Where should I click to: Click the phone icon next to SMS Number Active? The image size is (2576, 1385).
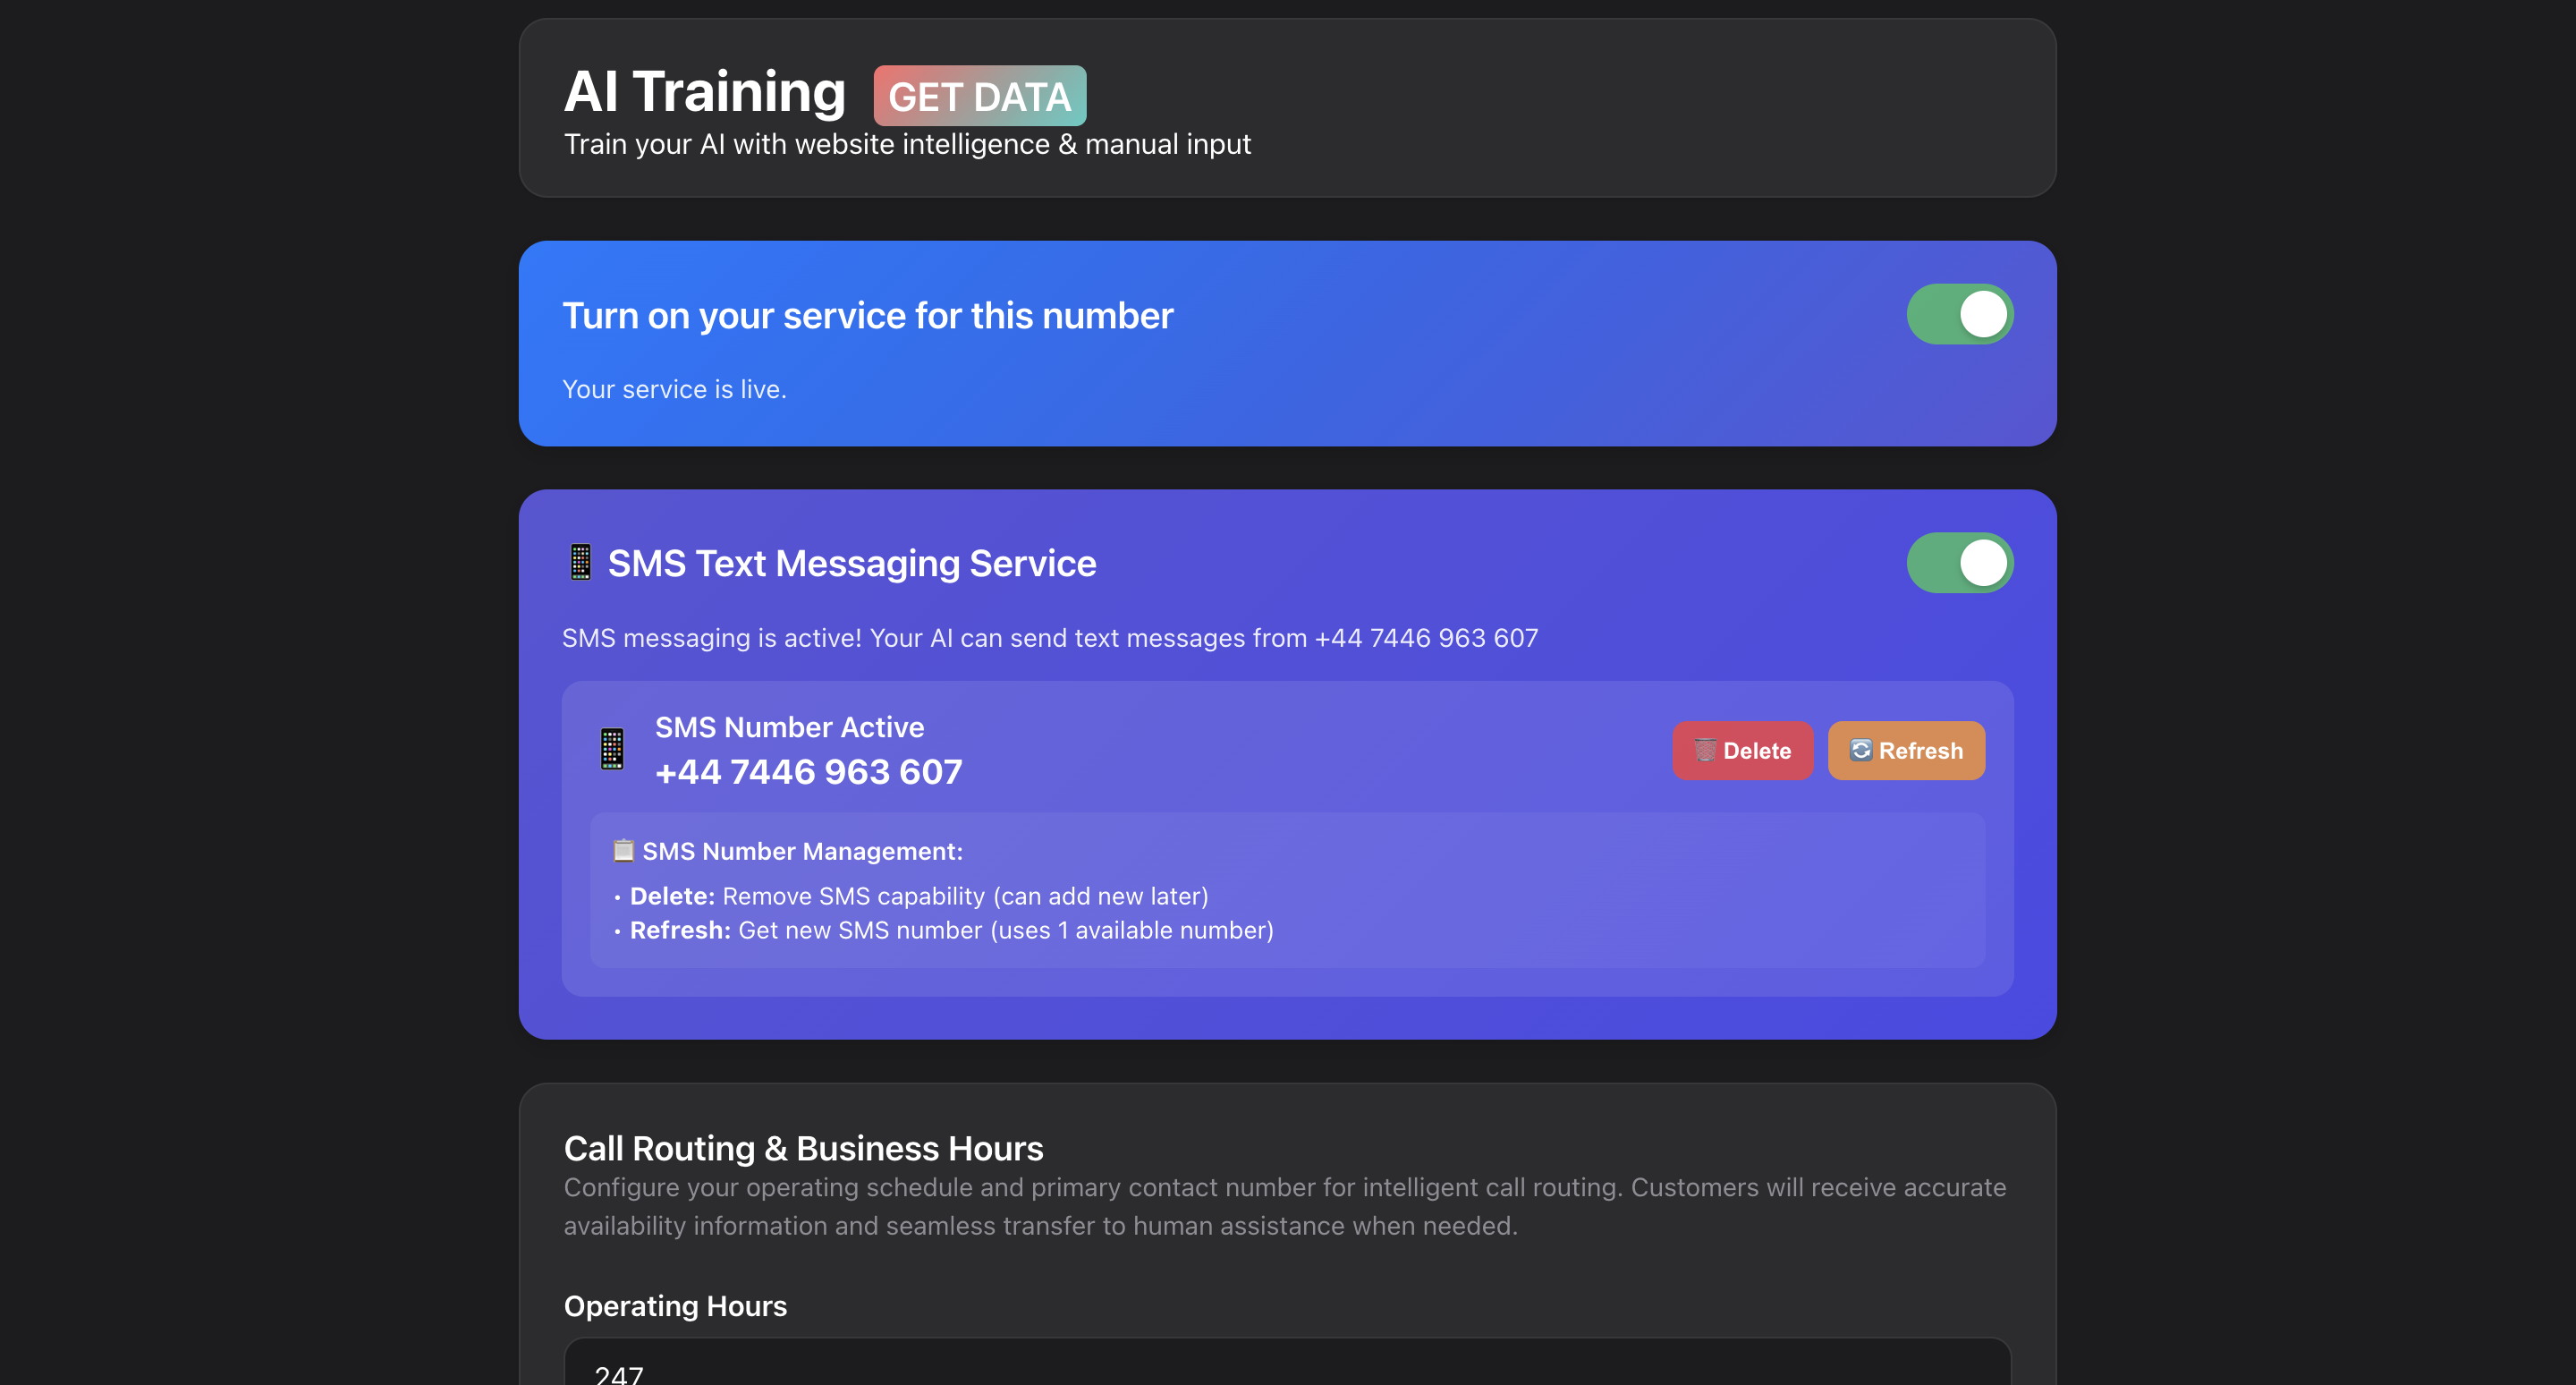612,749
